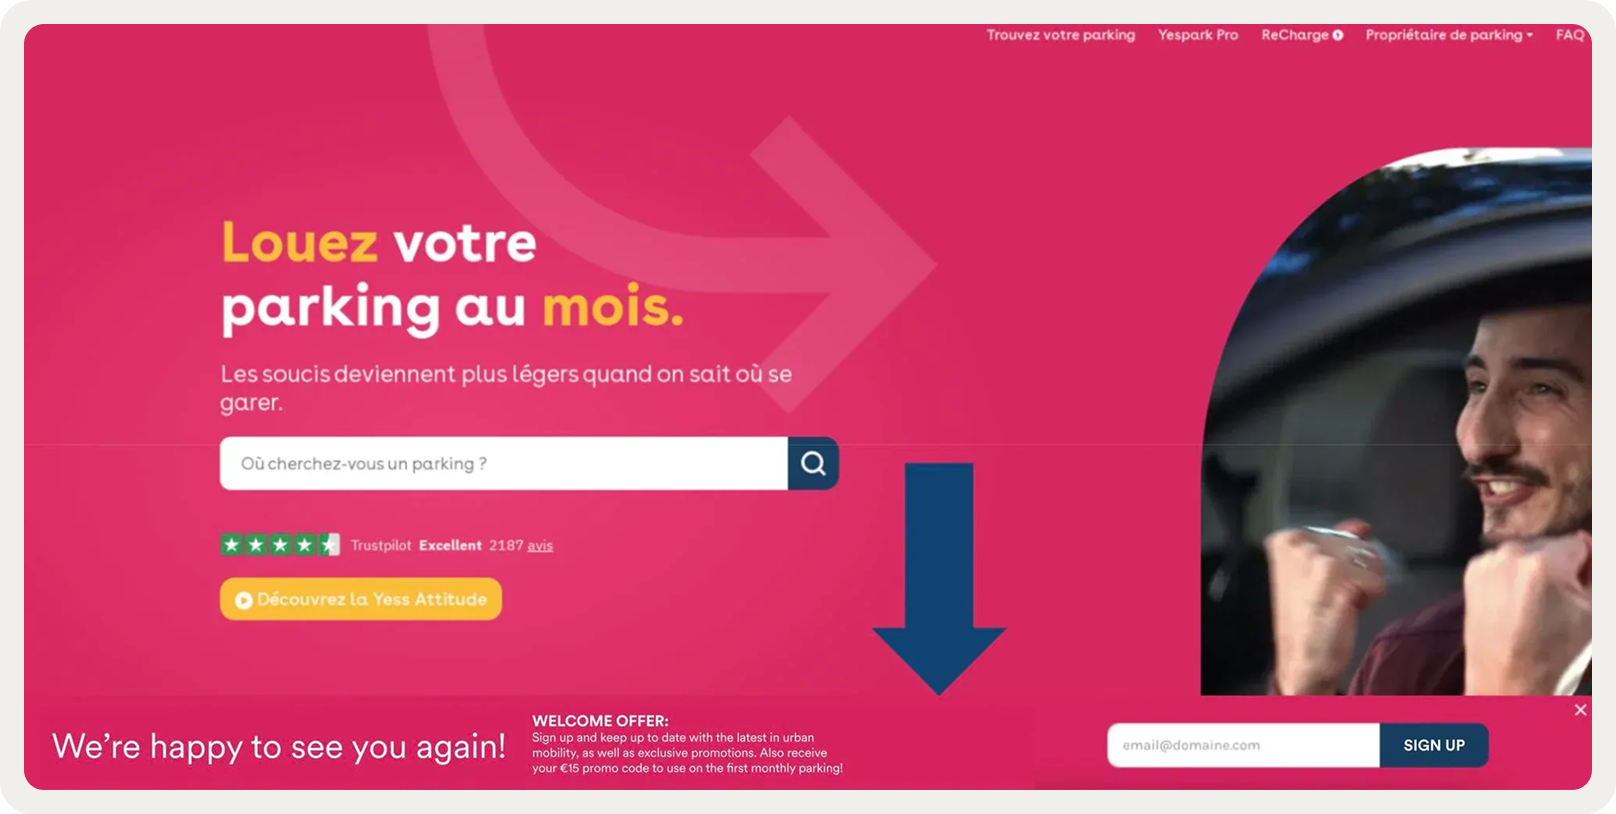Click the WELCOME OFFER heading text
Screen dimensions: 1616x814
coord(600,720)
